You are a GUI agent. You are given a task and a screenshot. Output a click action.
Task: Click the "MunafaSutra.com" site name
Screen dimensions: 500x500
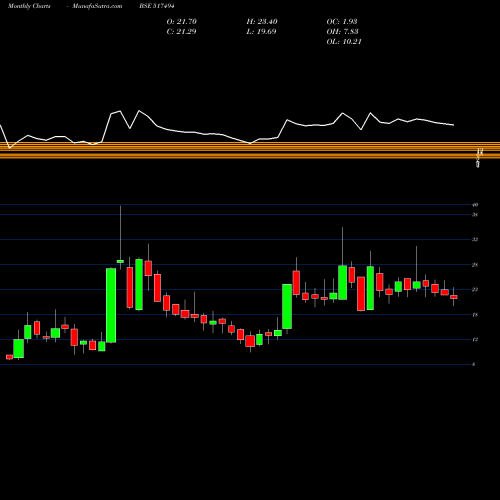97,6
